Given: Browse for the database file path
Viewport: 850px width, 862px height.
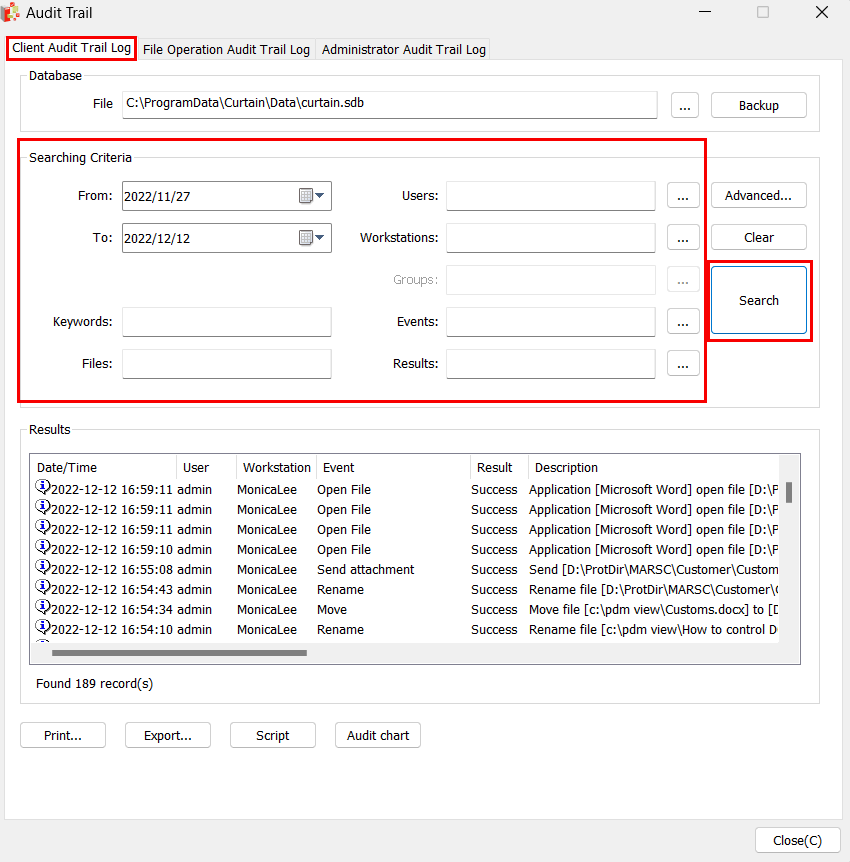Looking at the screenshot, I should 683,105.
